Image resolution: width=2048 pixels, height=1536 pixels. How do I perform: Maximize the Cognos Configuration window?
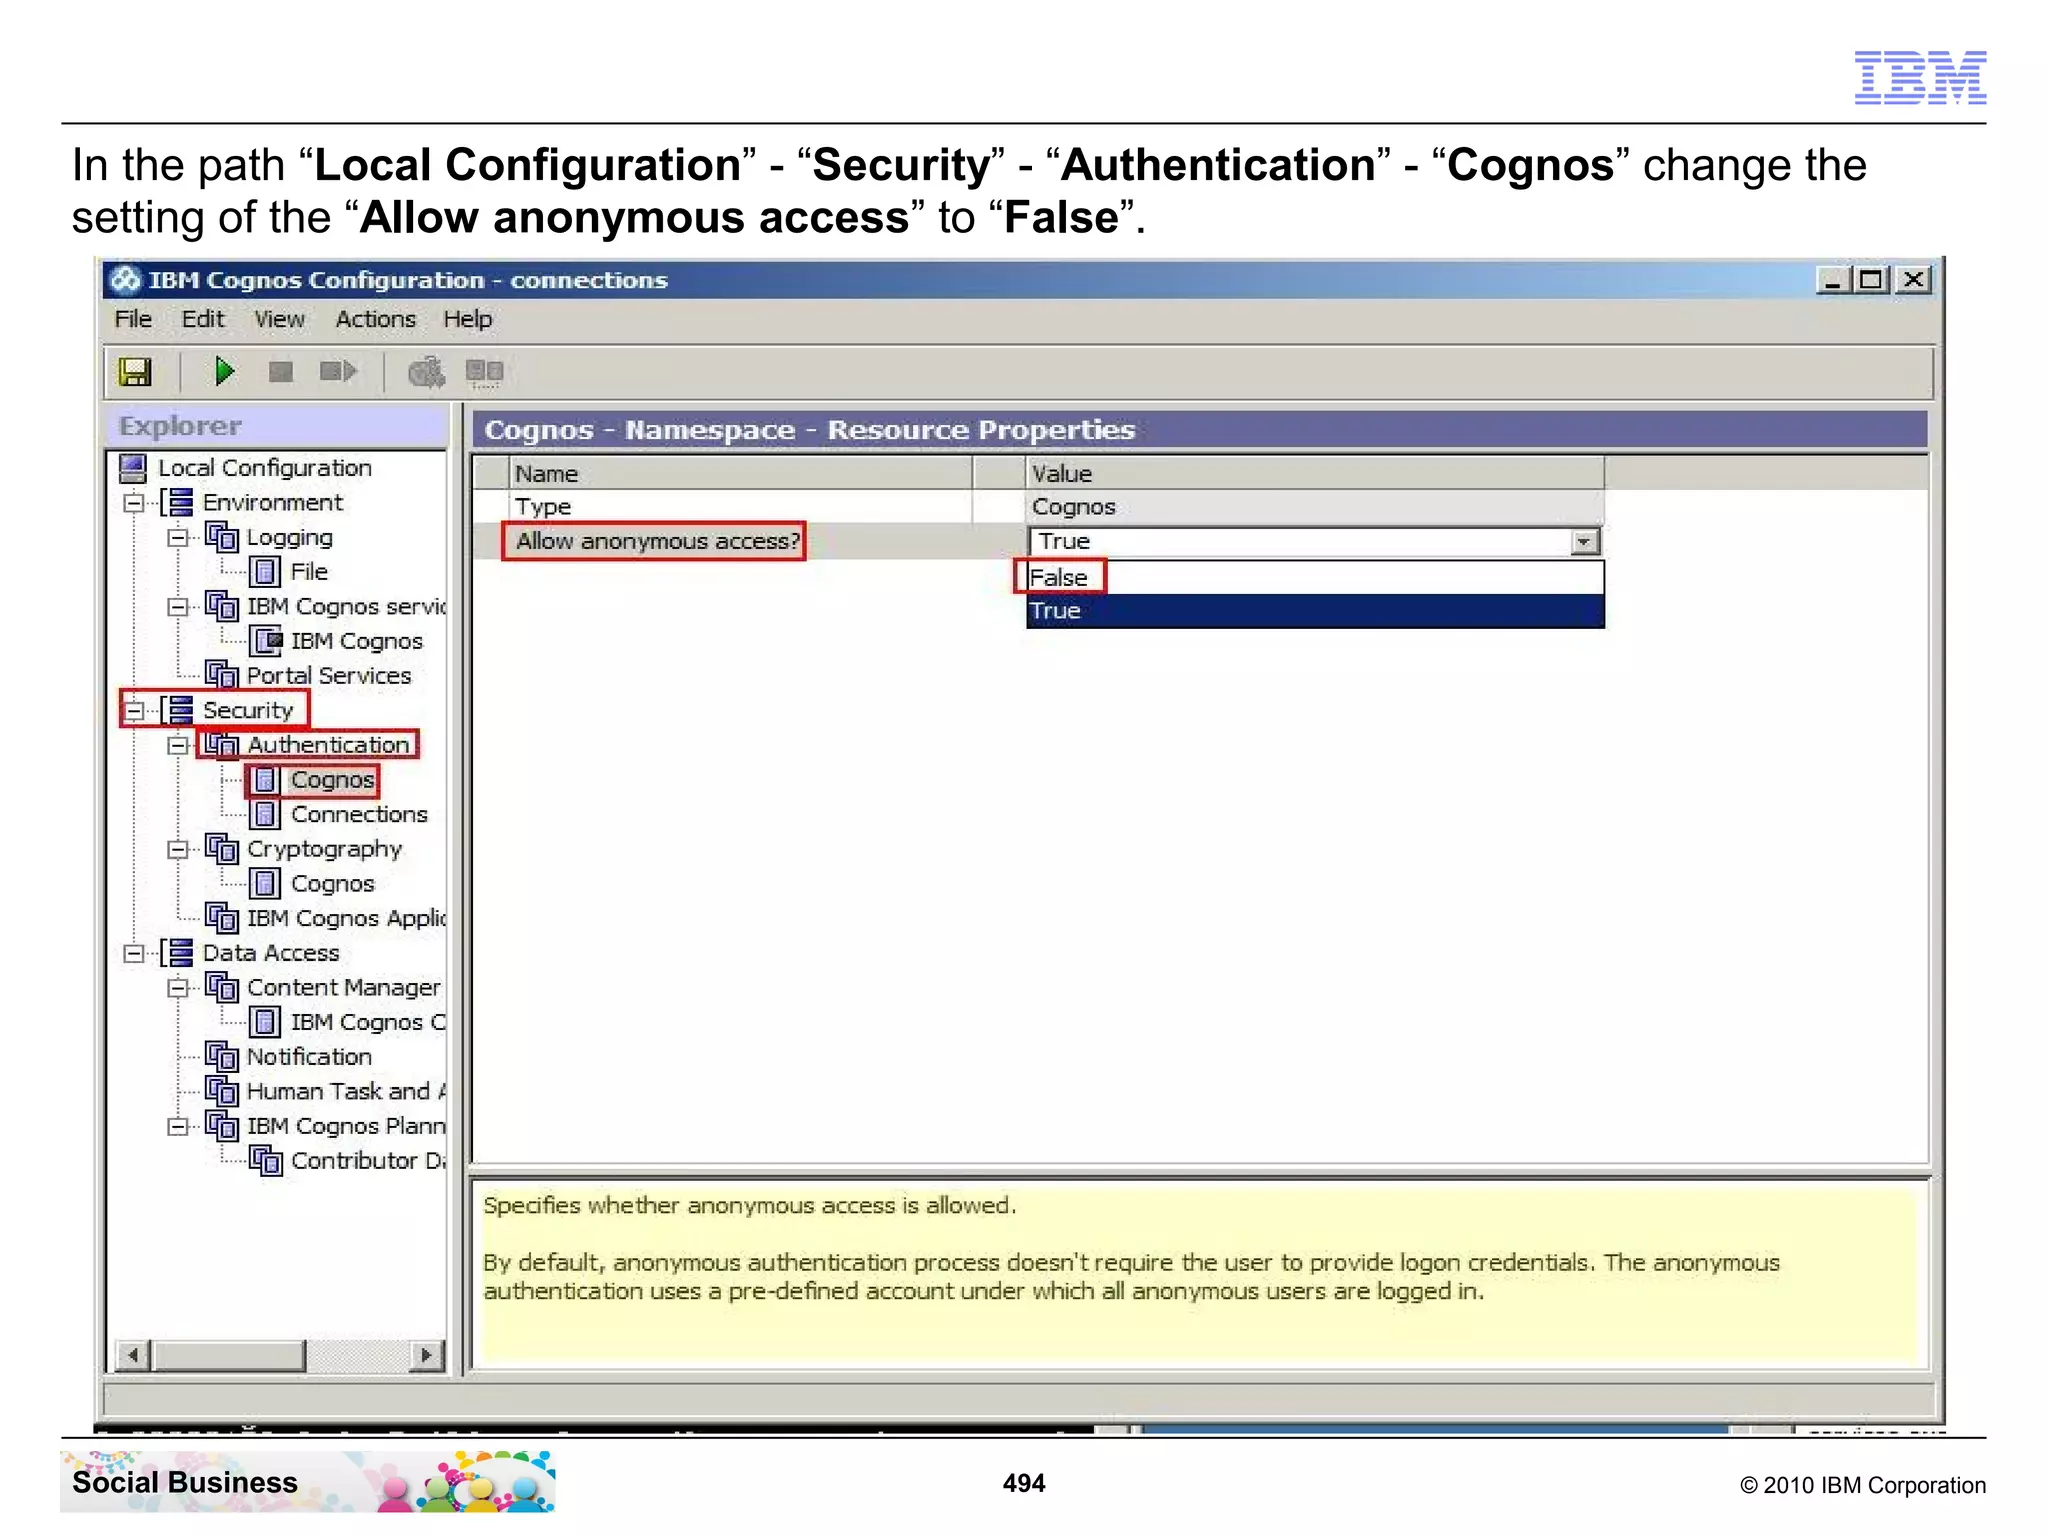click(x=1871, y=280)
